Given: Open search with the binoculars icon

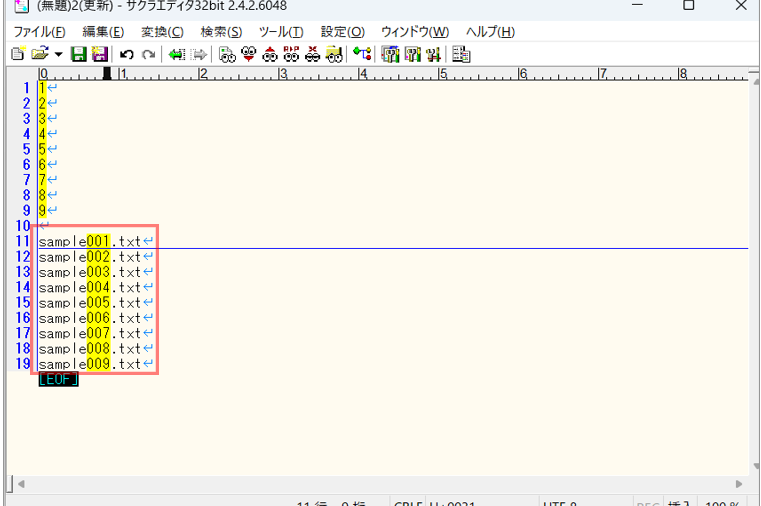Looking at the screenshot, I should pos(228,54).
